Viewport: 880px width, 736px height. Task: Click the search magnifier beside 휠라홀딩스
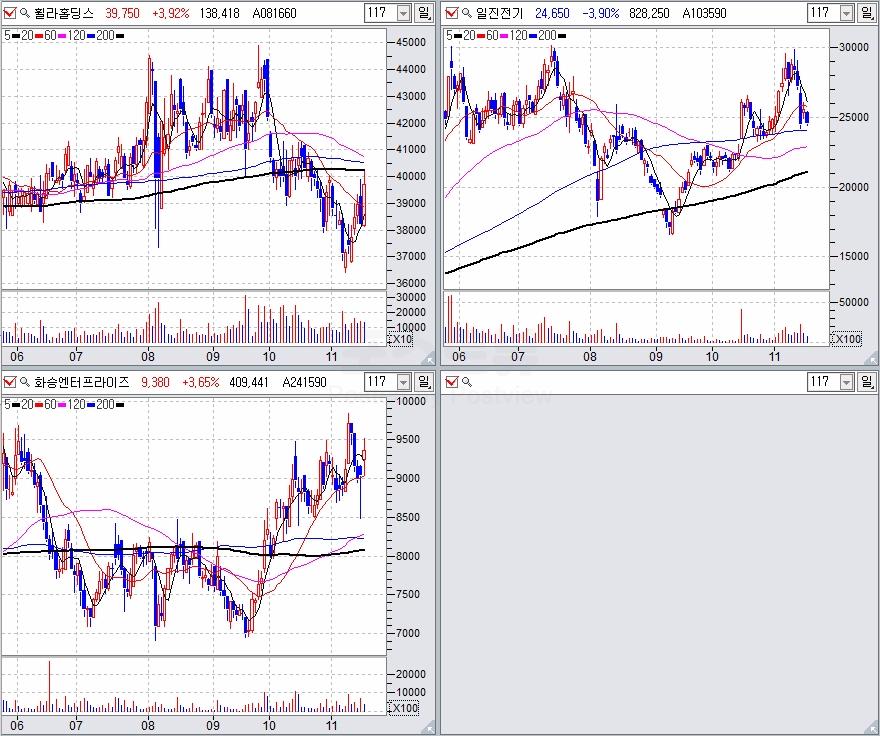tap(24, 13)
